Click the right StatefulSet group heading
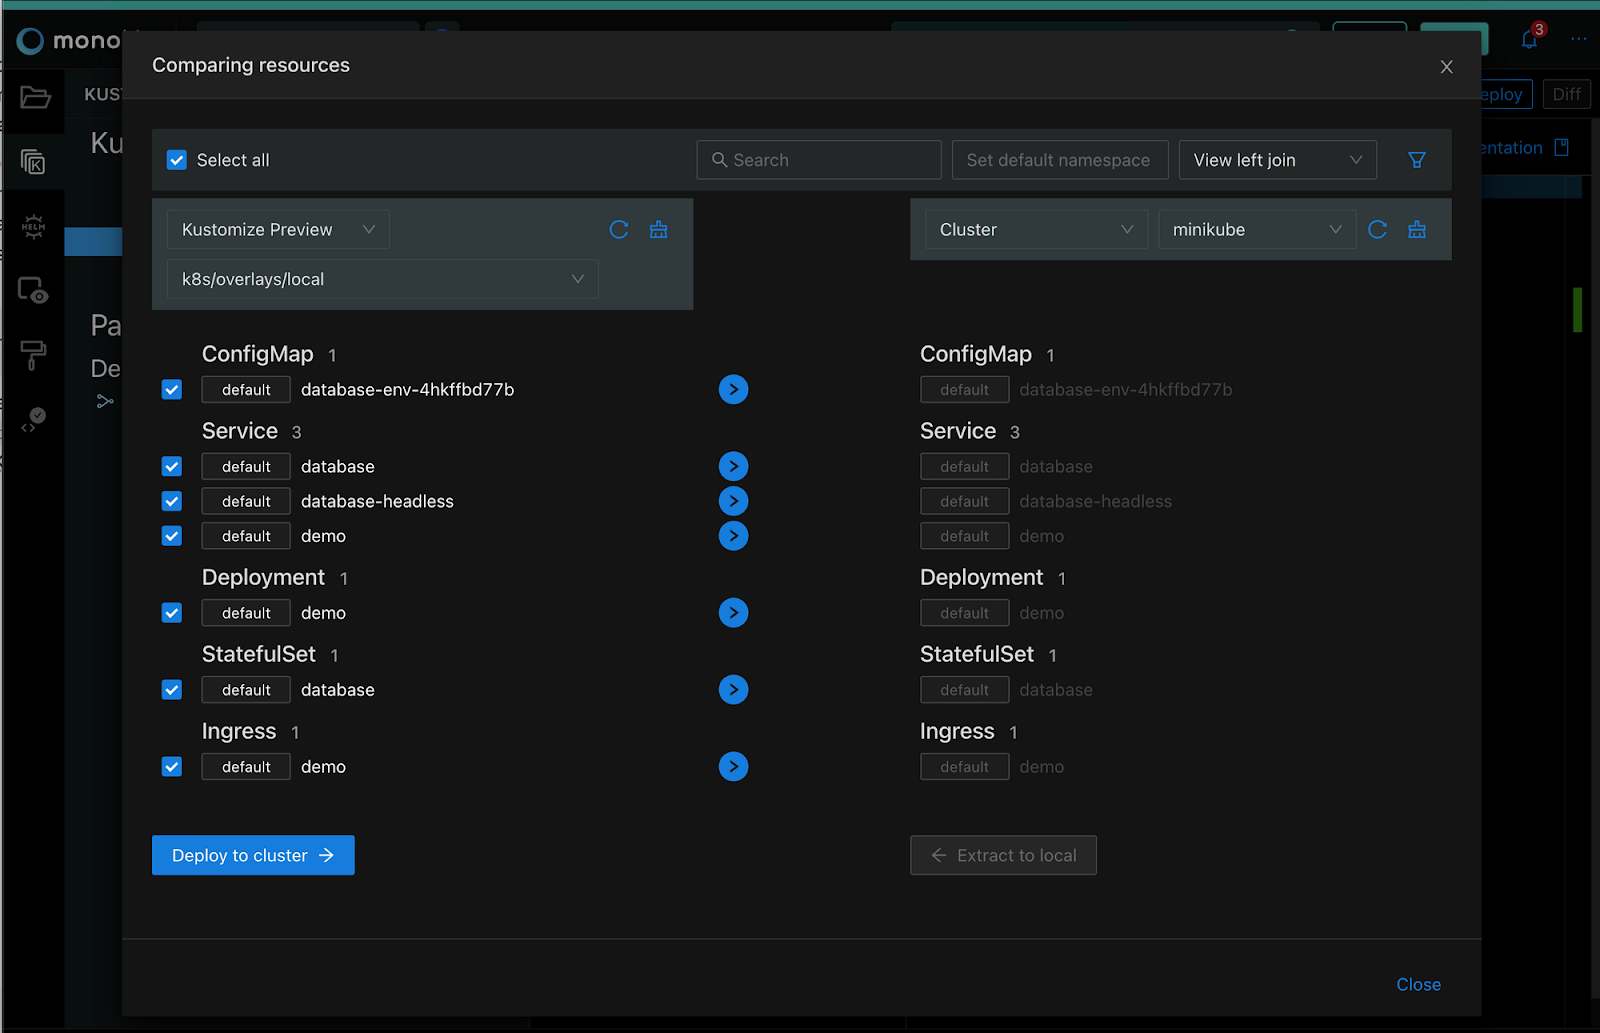1600x1033 pixels. (977, 654)
